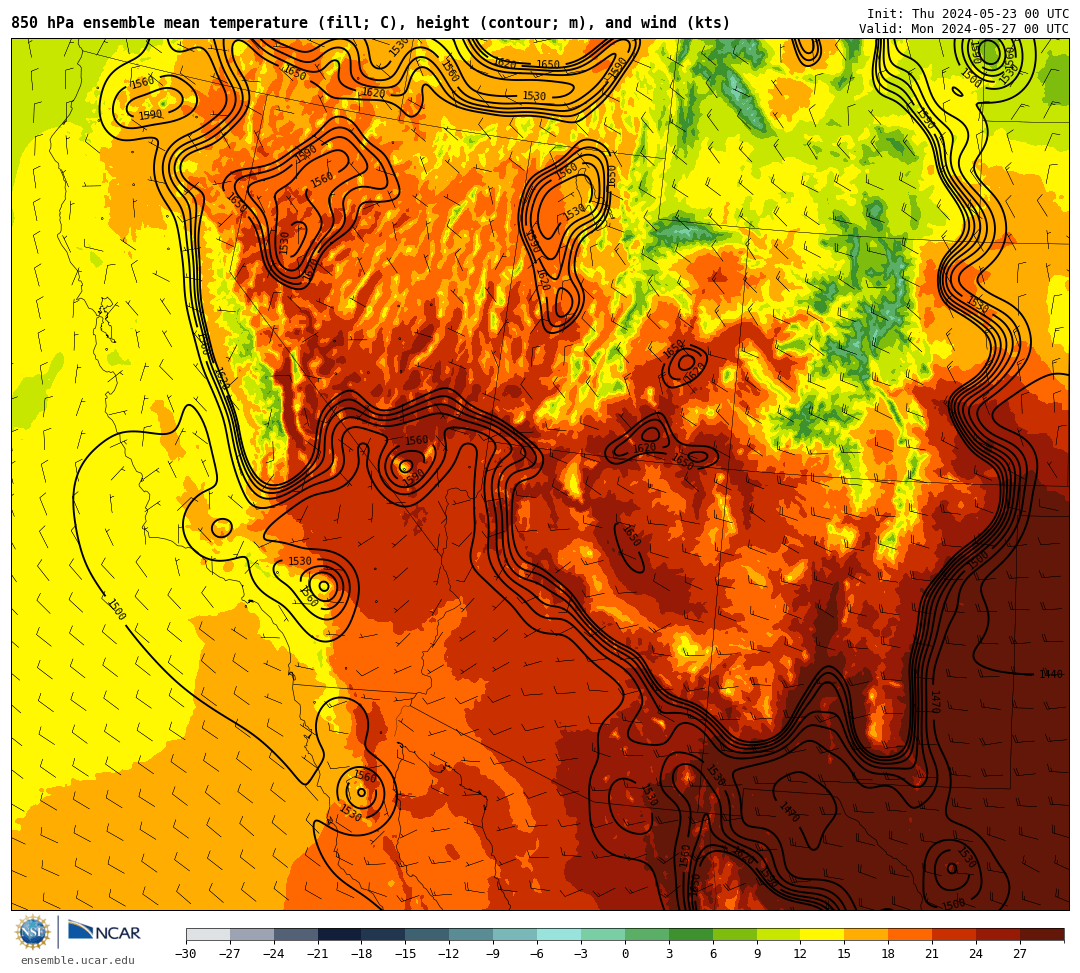Pick the darkest brown swatch above 27
Screen dimensions: 1080x973
(1042, 934)
